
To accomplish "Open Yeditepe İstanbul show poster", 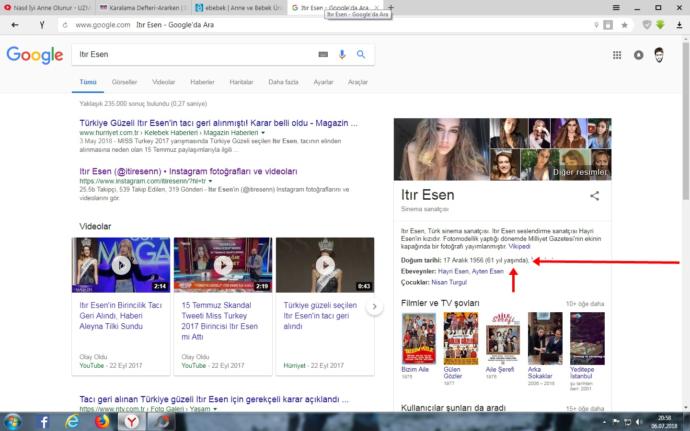I will point(587,339).
